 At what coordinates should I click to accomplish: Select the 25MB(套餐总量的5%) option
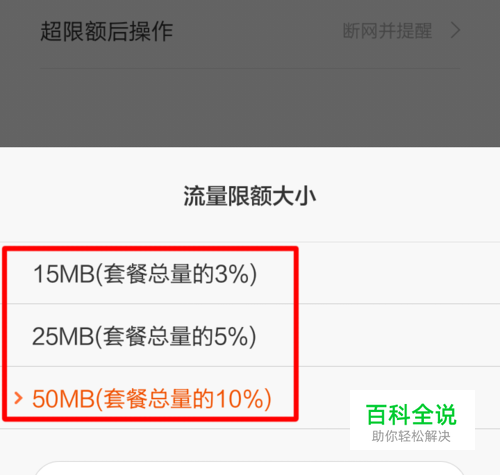click(250, 335)
